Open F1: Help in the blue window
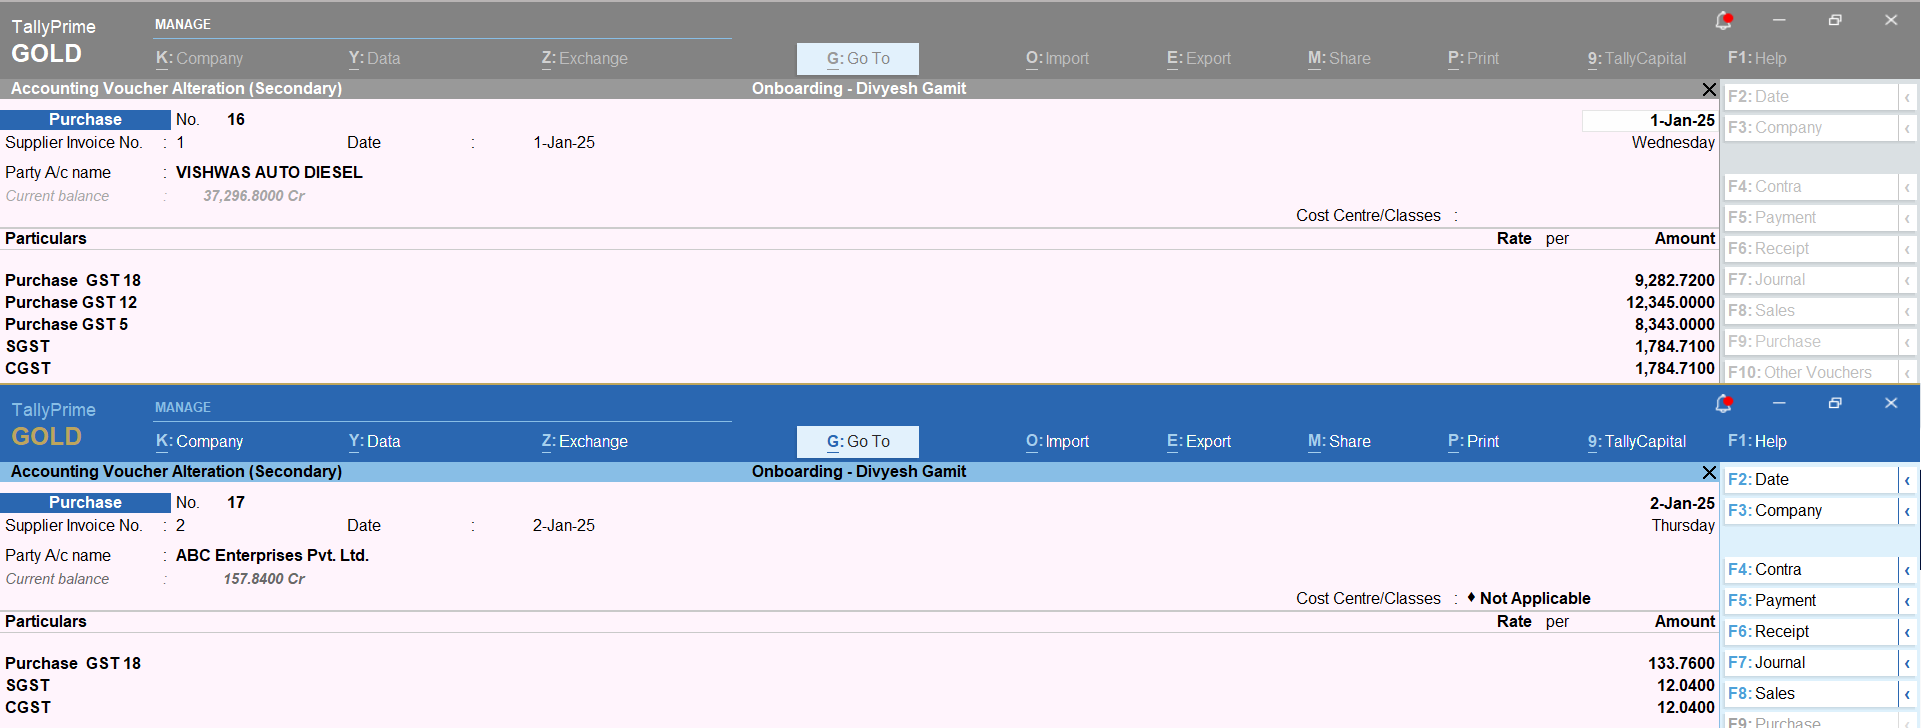 [x=1757, y=442]
